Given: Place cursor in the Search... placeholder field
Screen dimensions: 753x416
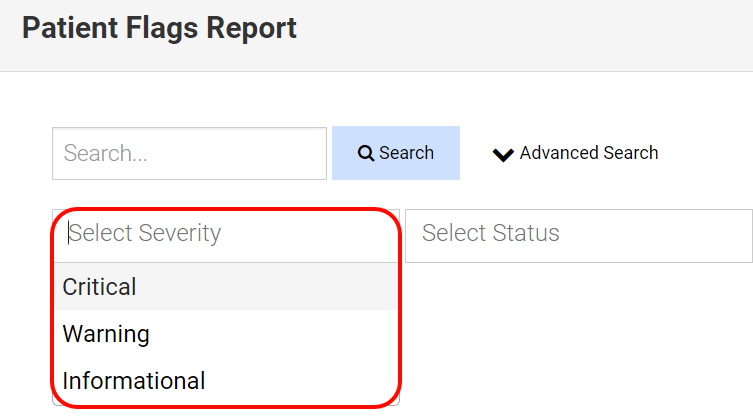Looking at the screenshot, I should coord(189,153).
